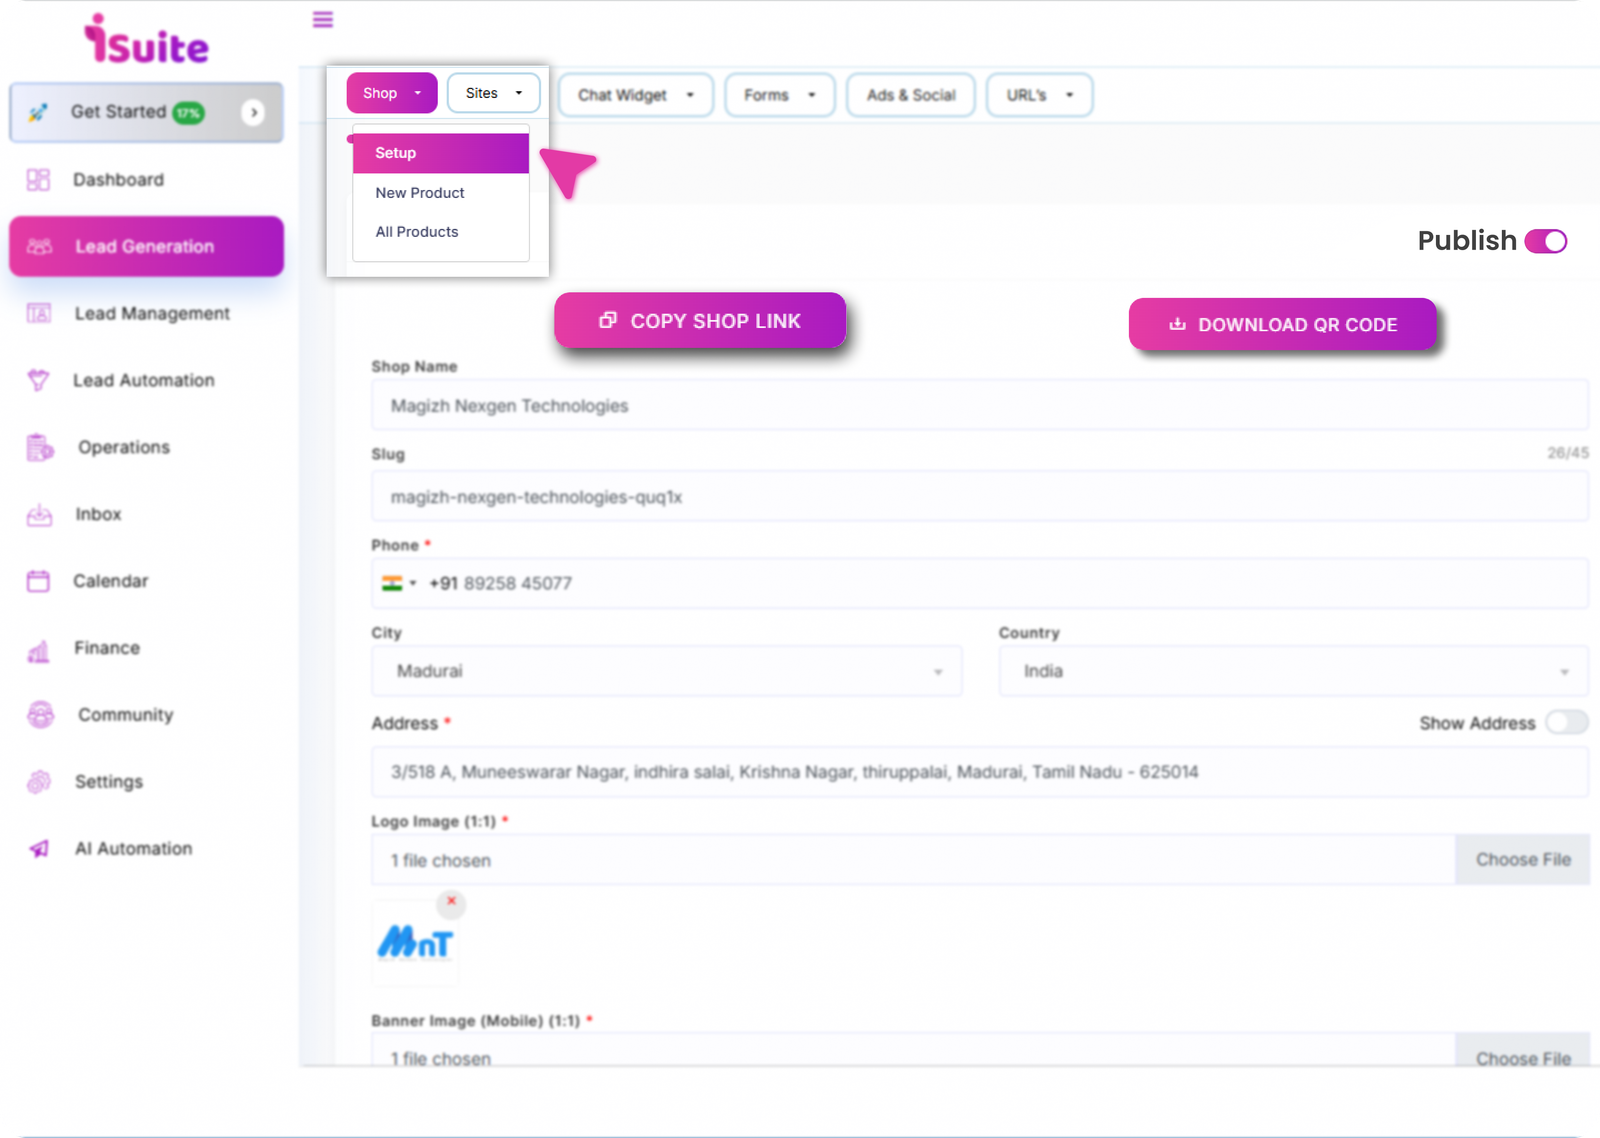Open Lead Management section
The height and width of the screenshot is (1138, 1600).
click(150, 313)
